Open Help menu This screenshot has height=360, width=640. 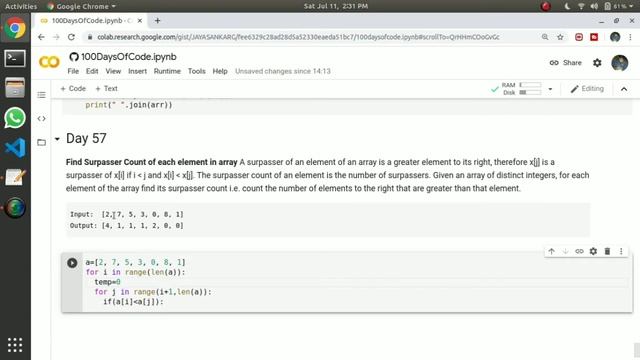(x=220, y=71)
